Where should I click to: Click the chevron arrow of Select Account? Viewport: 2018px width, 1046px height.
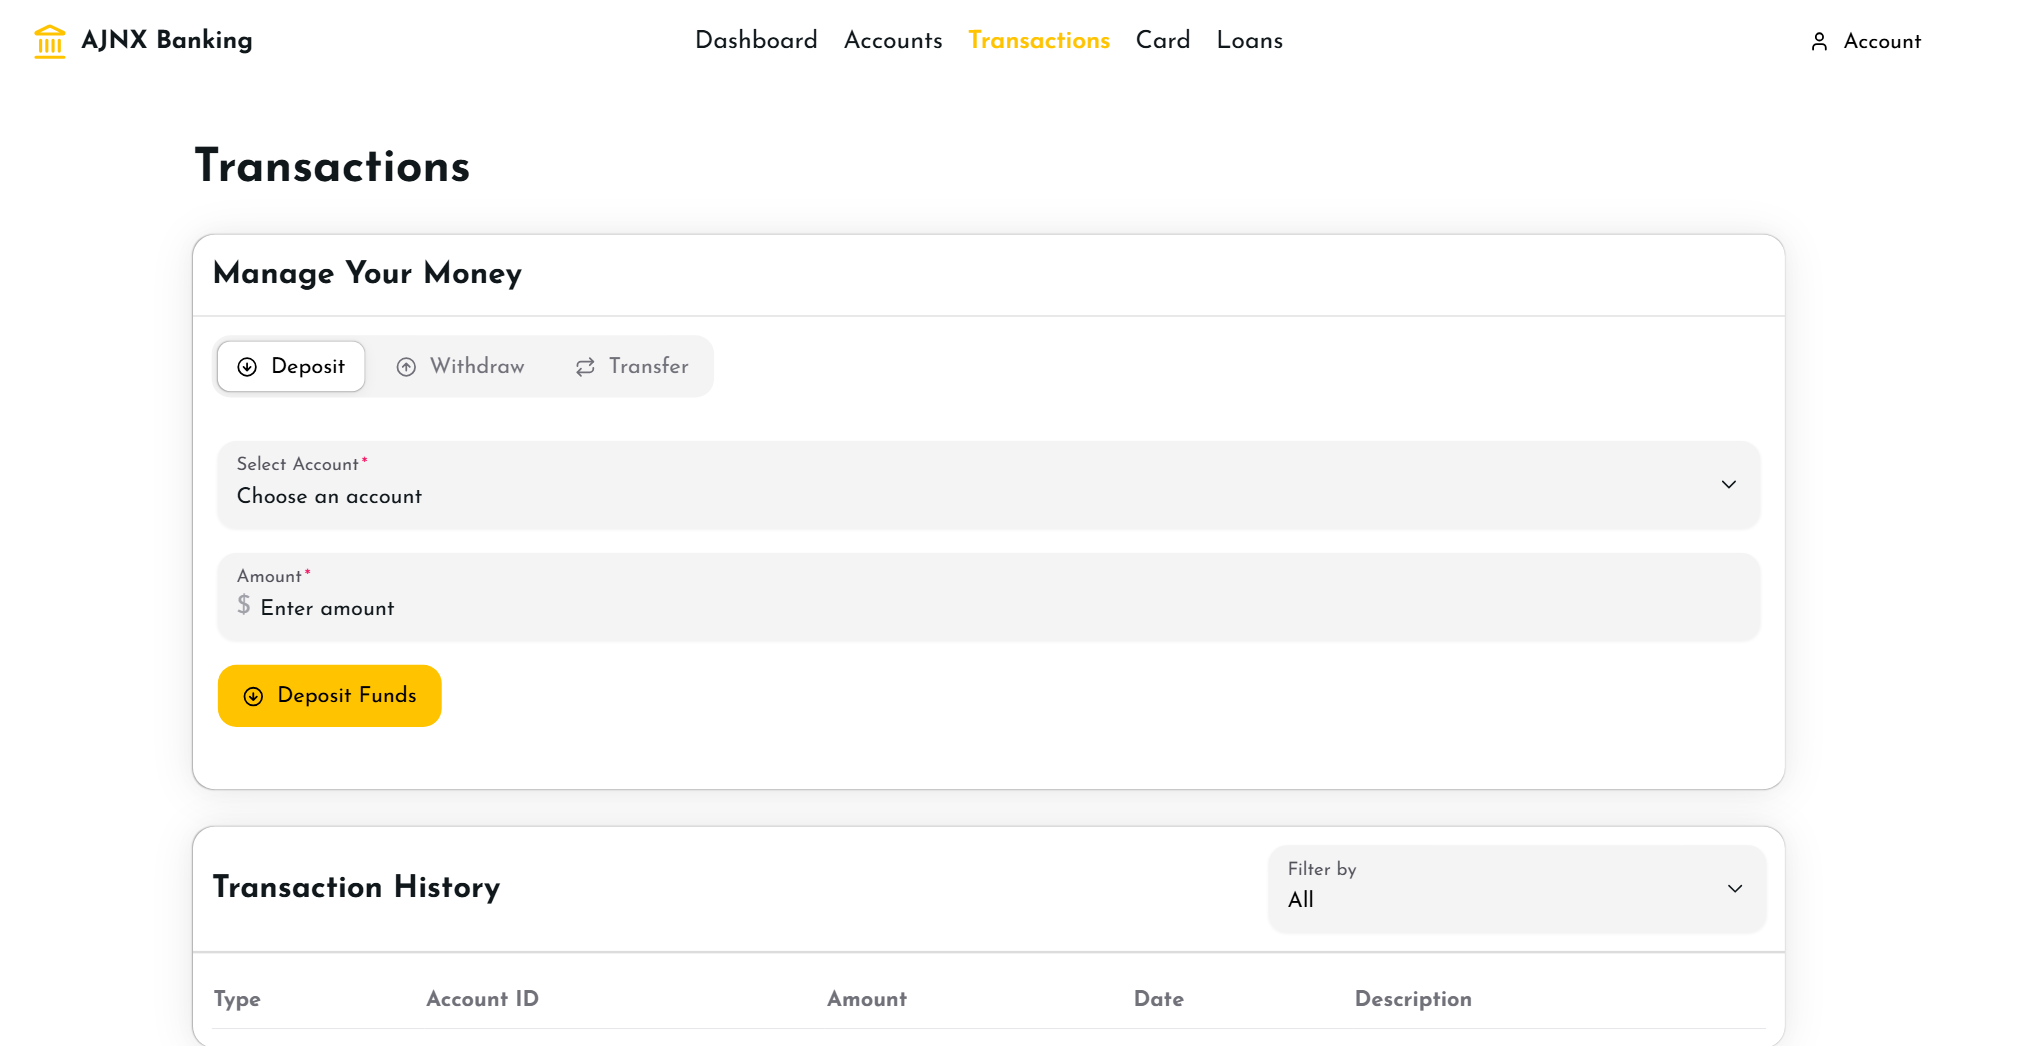point(1728,485)
